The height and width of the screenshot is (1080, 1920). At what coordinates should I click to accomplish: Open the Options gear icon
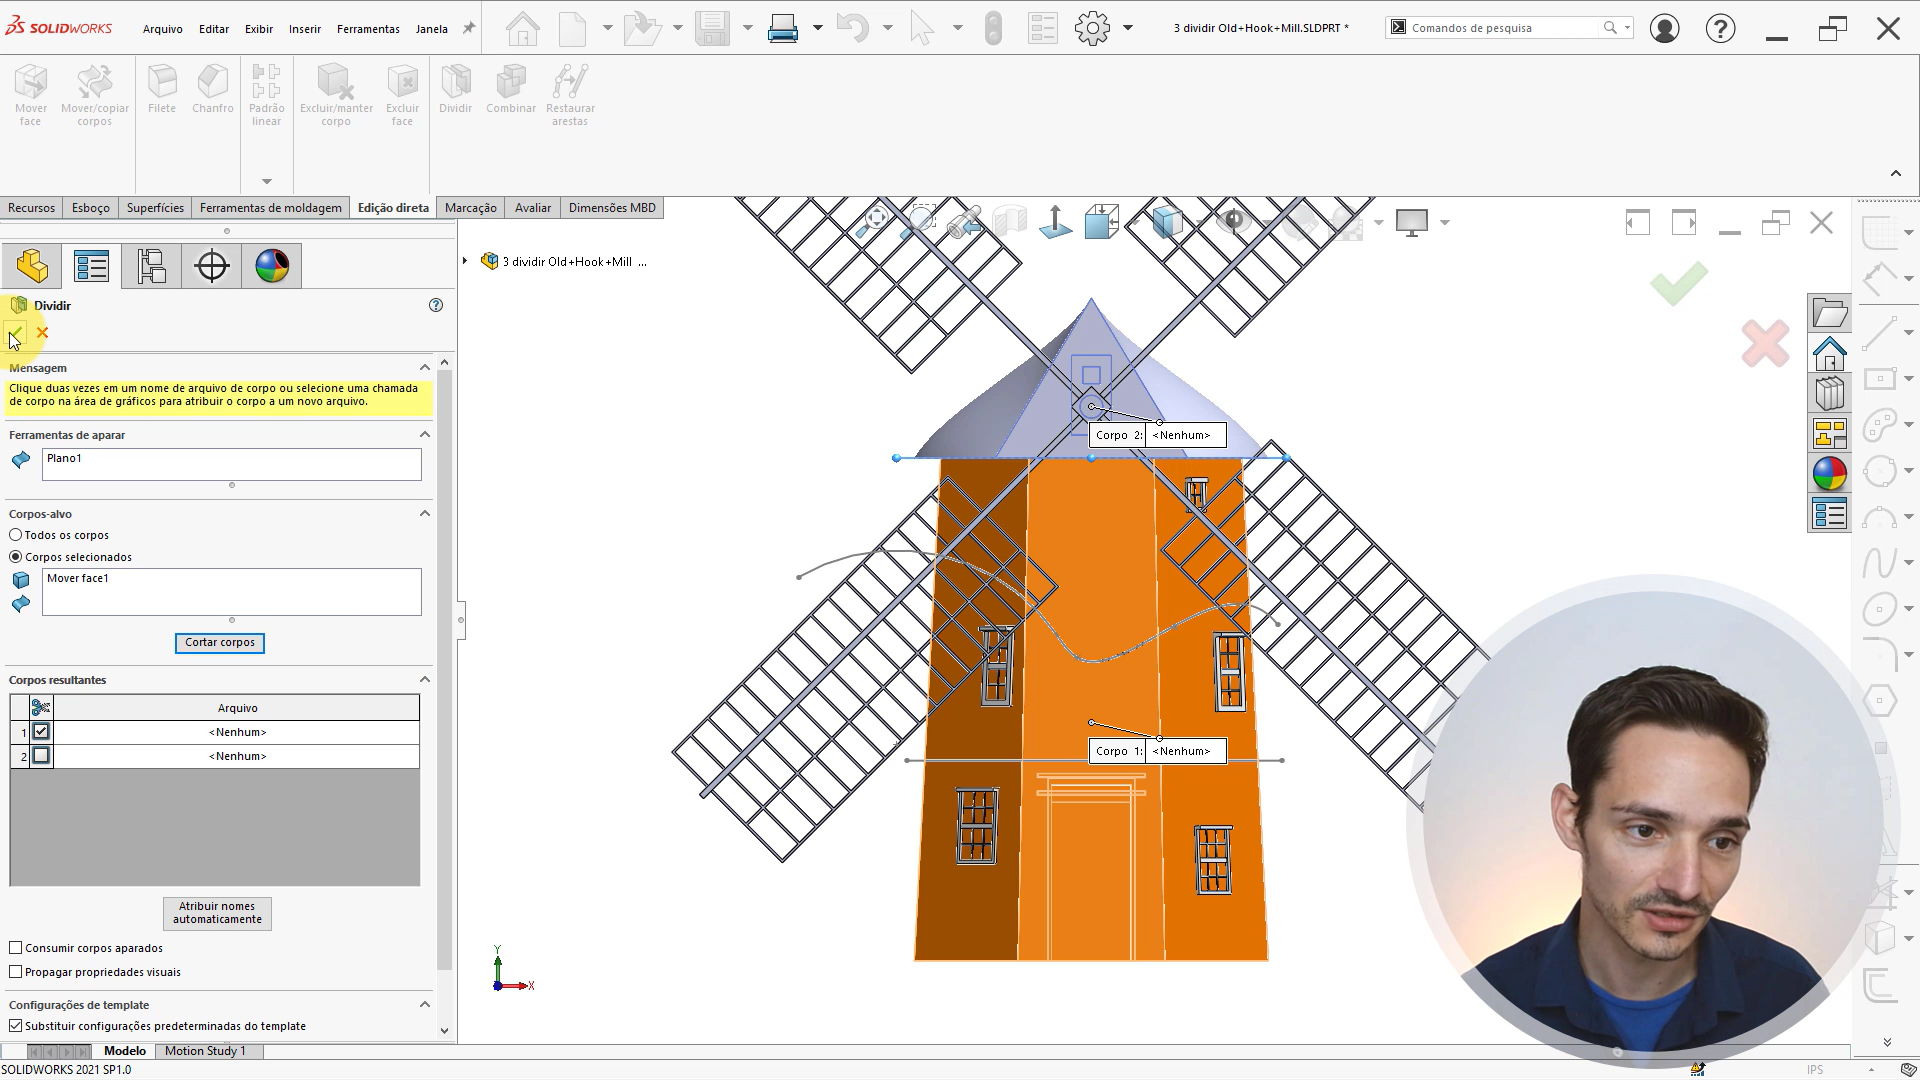pyautogui.click(x=1092, y=28)
